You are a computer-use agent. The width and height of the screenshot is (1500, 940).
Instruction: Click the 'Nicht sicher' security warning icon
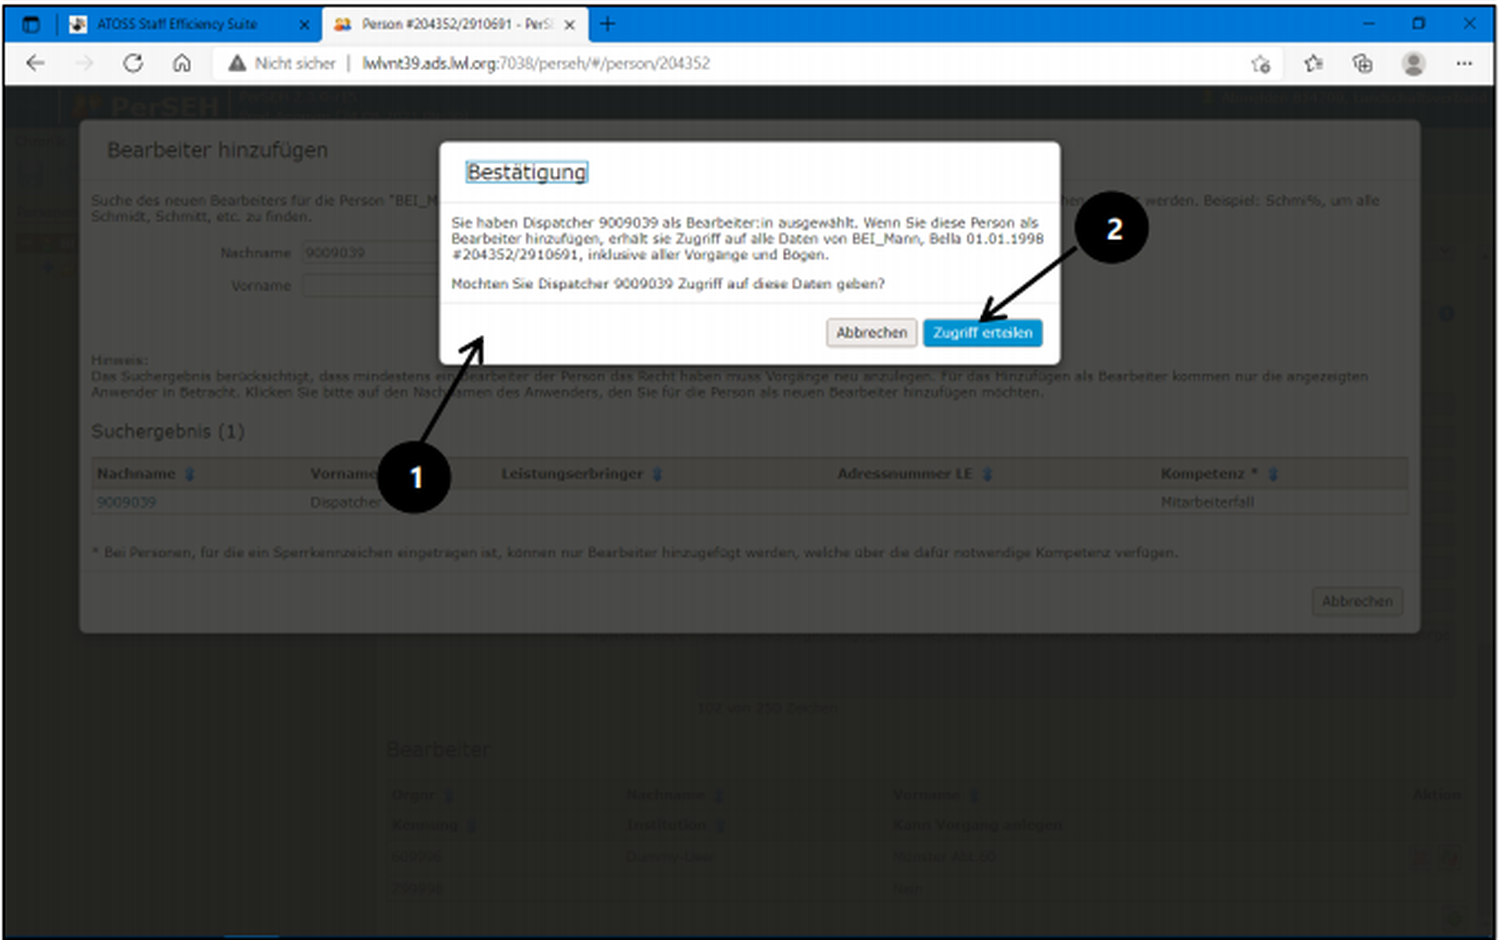tap(237, 63)
